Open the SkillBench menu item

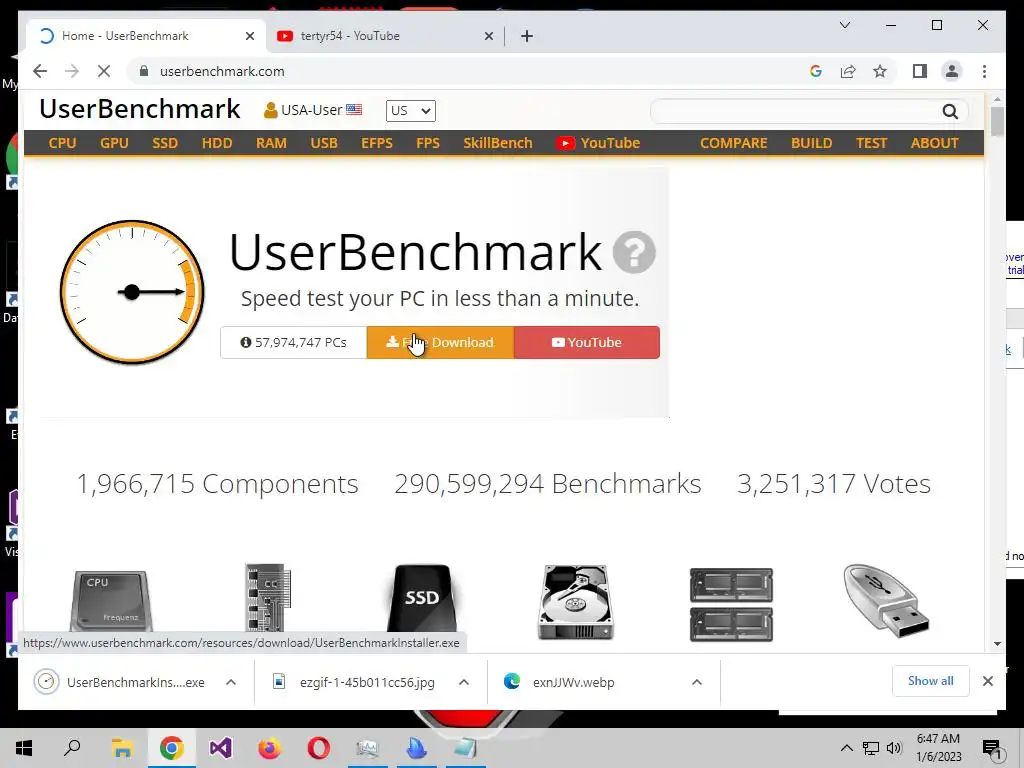[x=498, y=143]
